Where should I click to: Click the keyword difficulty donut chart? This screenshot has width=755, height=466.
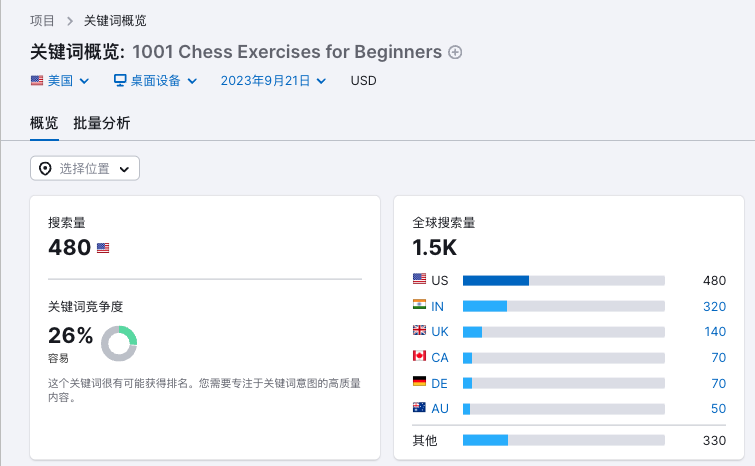tap(119, 343)
